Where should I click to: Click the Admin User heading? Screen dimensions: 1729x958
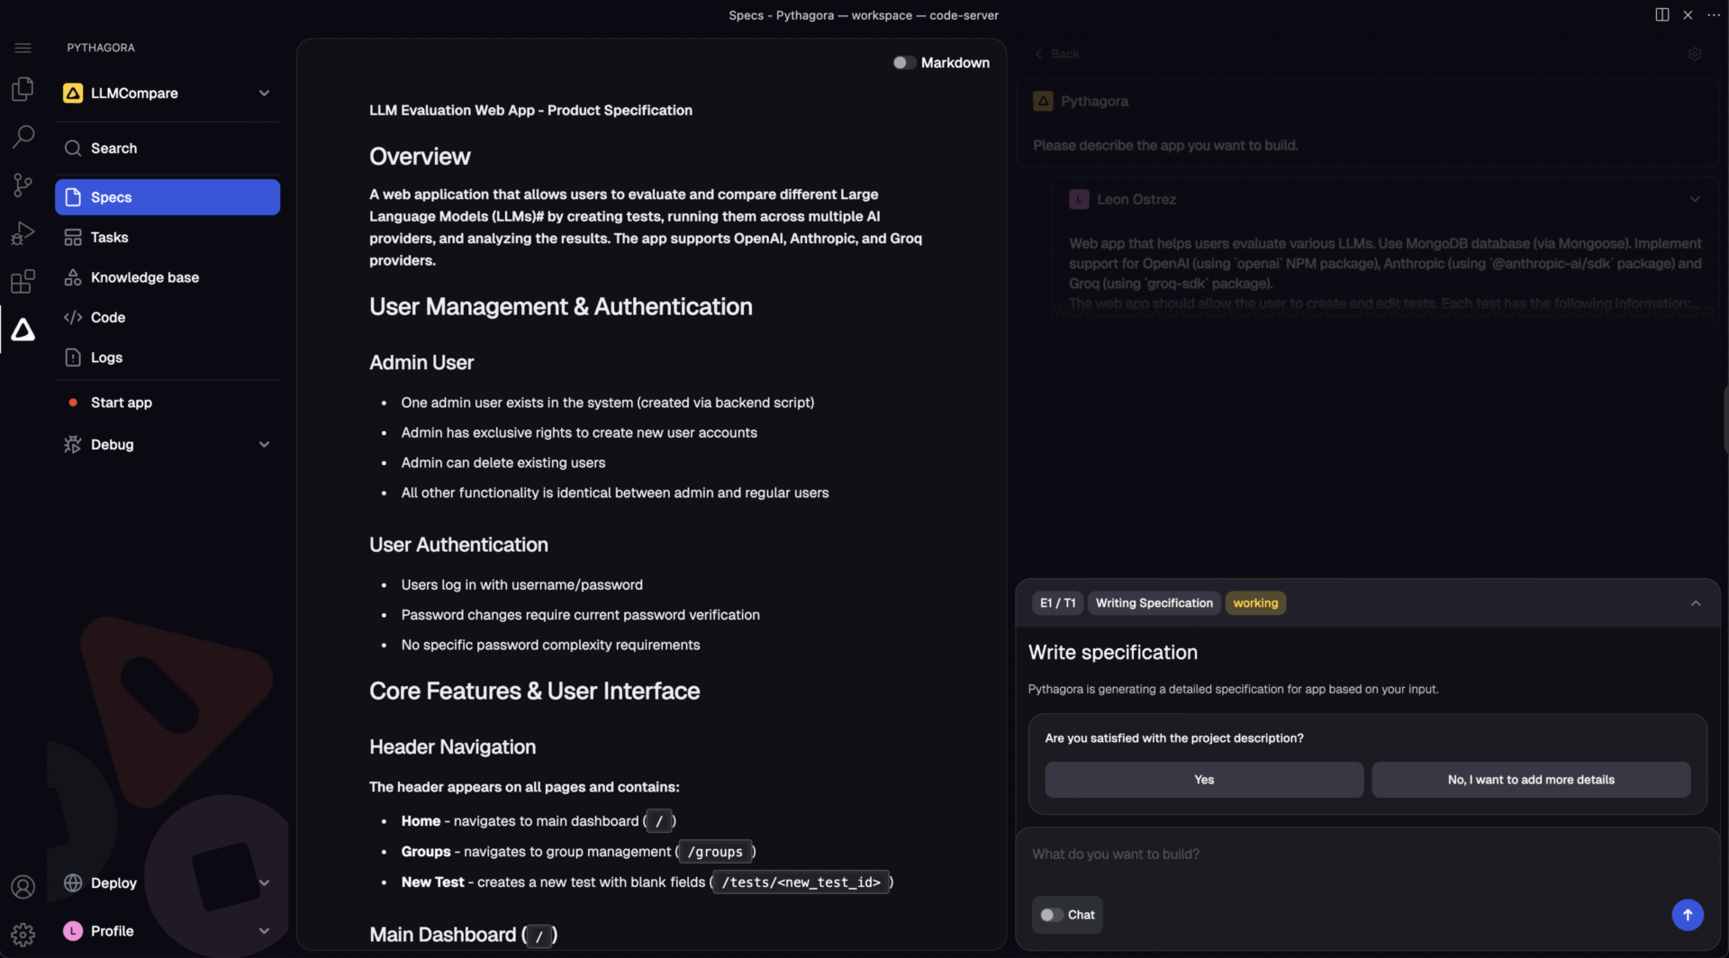click(422, 363)
